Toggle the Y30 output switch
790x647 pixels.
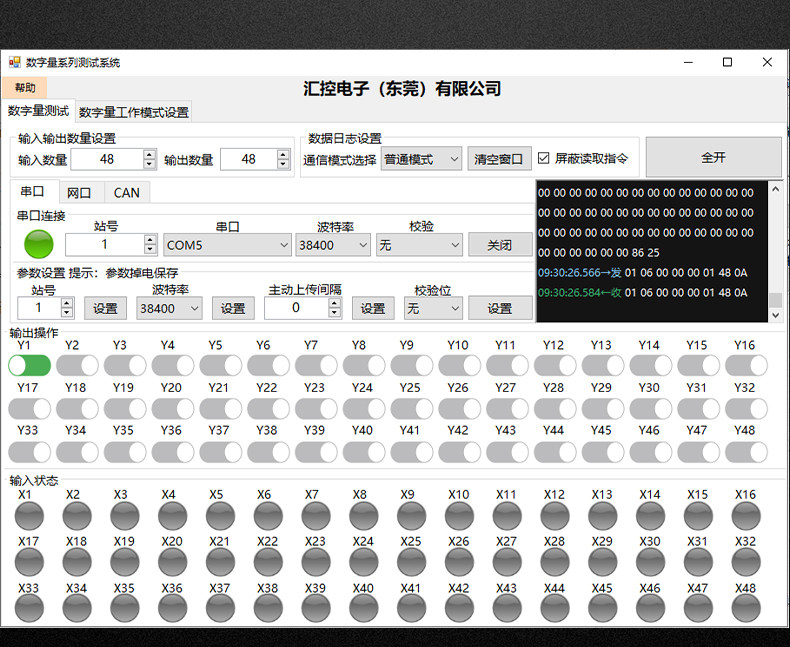(650, 409)
